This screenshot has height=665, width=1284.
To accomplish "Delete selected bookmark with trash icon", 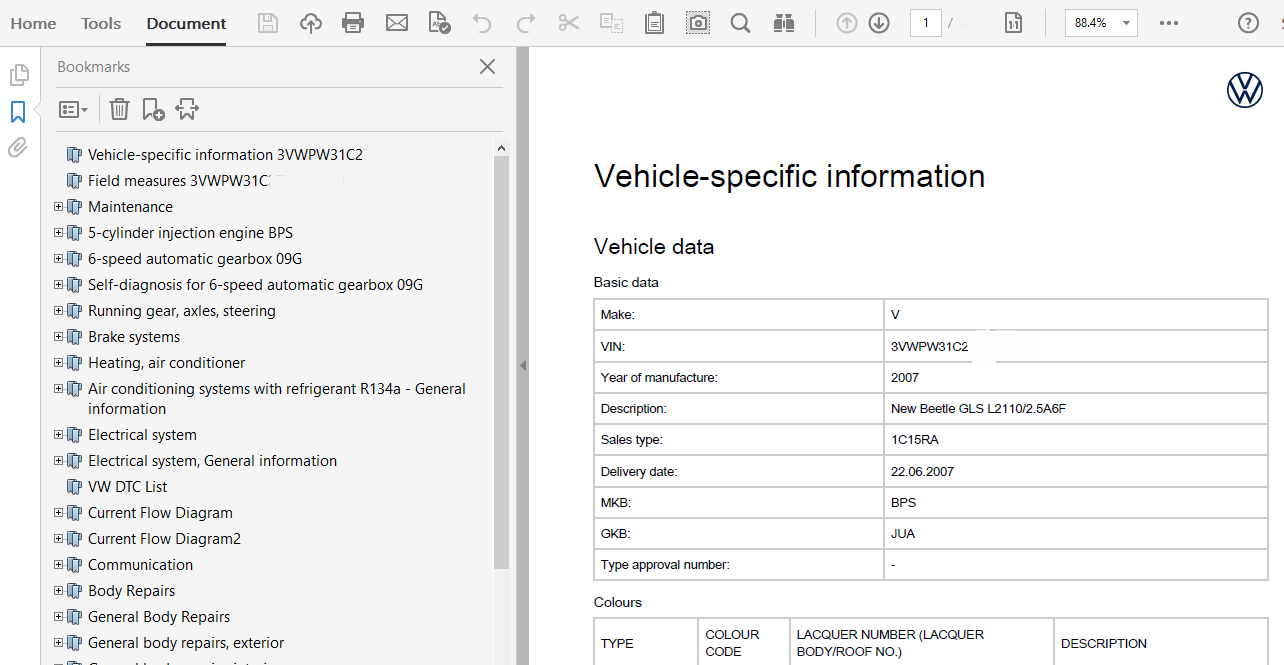I will click(x=119, y=109).
